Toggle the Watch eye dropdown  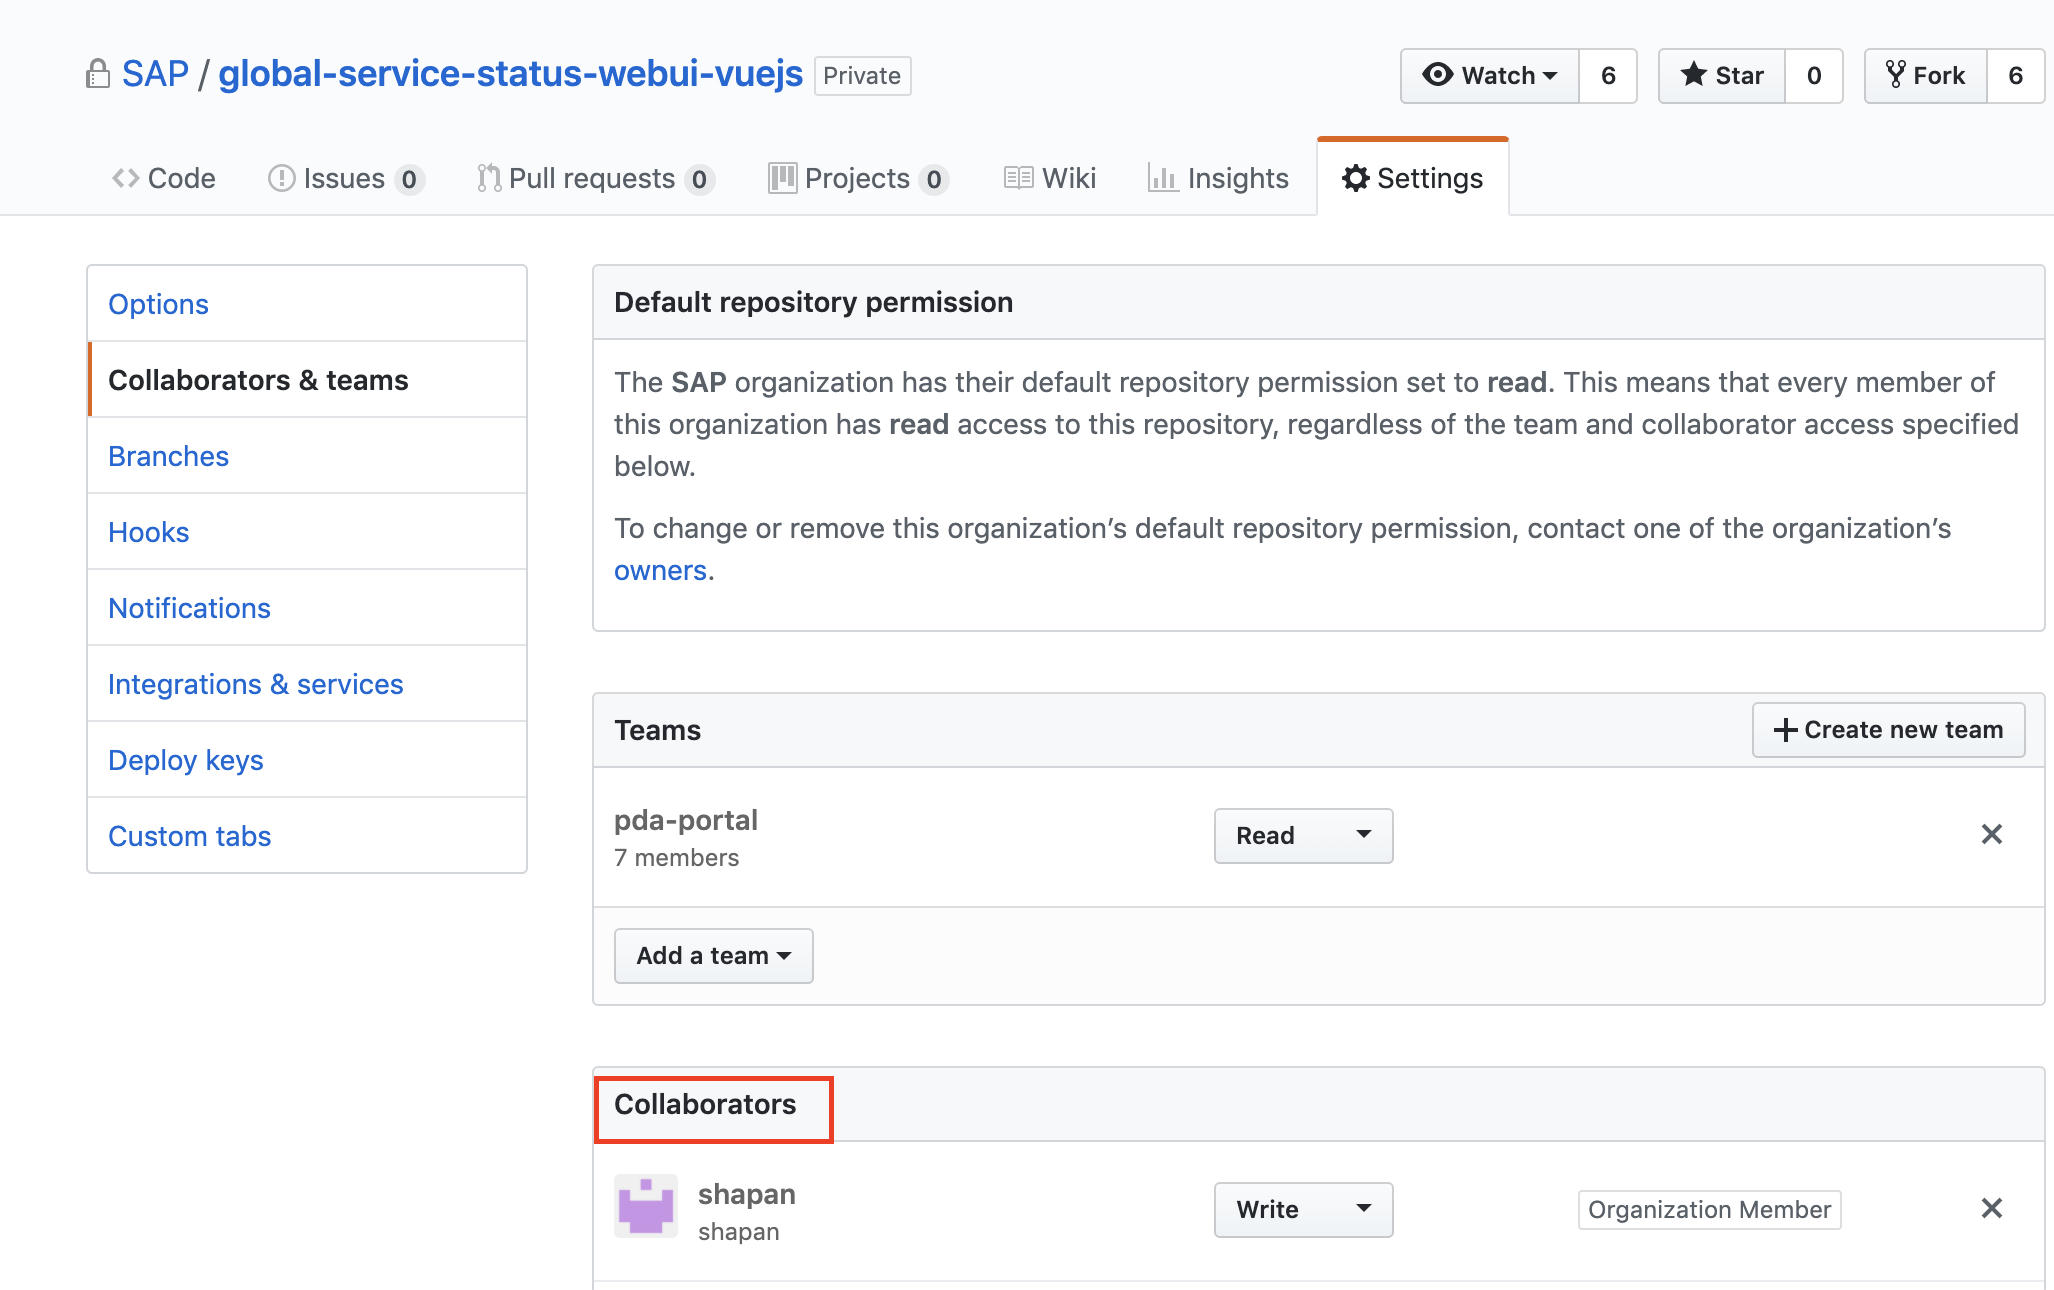(1490, 76)
